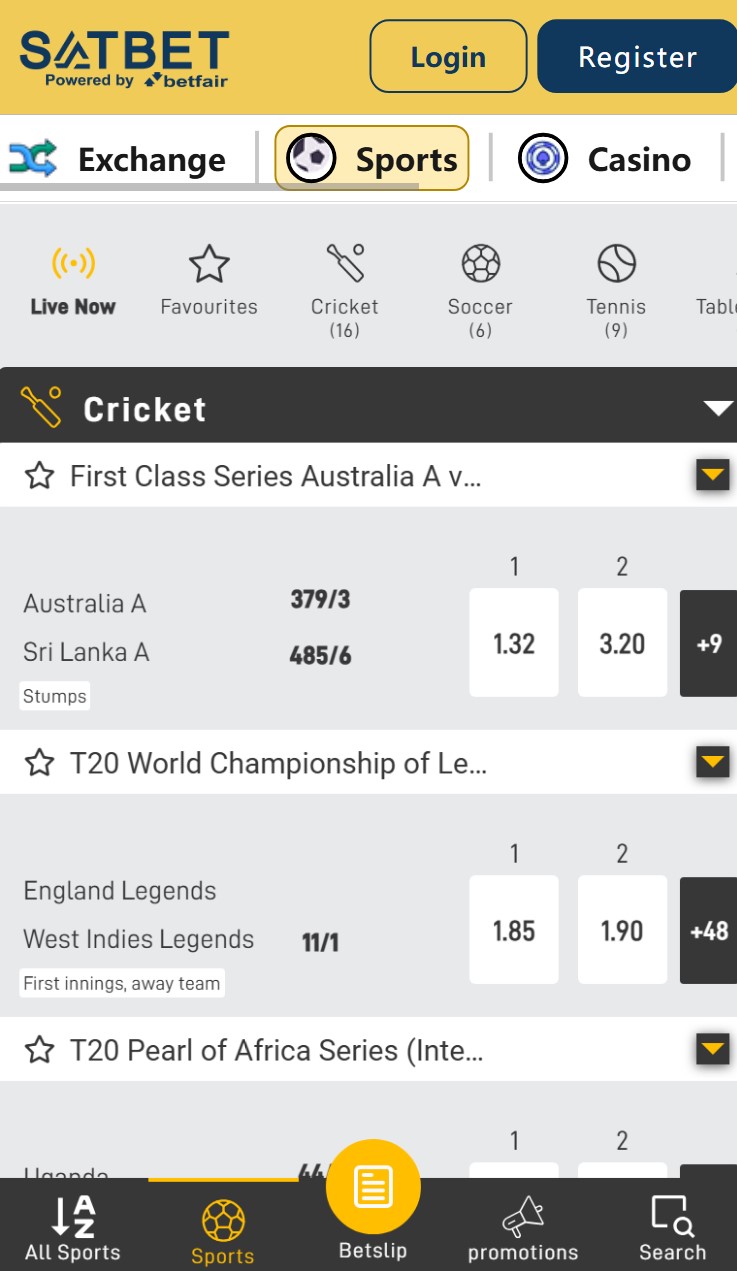Open Search from the bottom bar
Screen dimensions: 737x1271
click(x=672, y=1225)
